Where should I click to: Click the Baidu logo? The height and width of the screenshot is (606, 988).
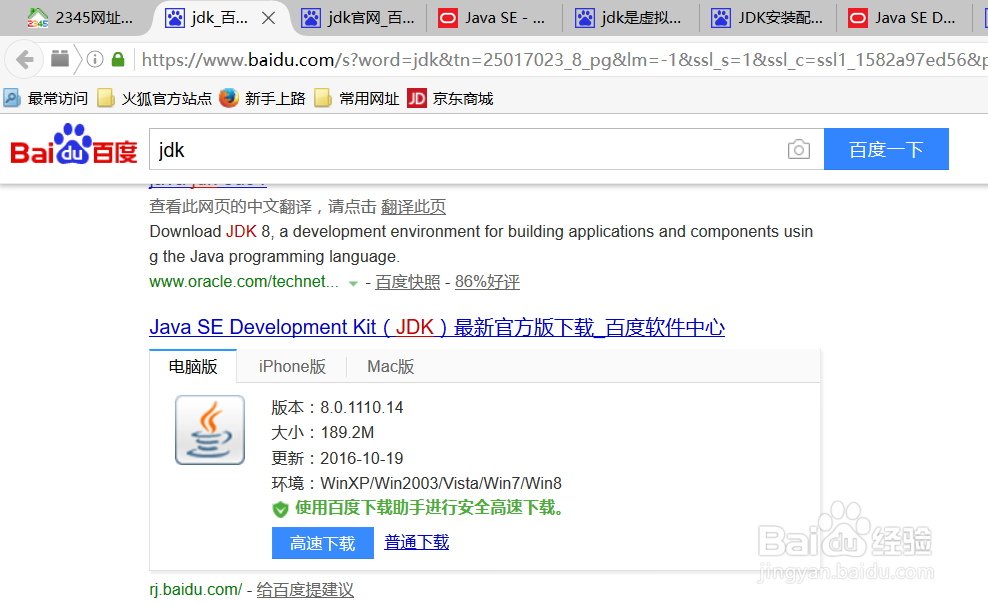[x=74, y=145]
